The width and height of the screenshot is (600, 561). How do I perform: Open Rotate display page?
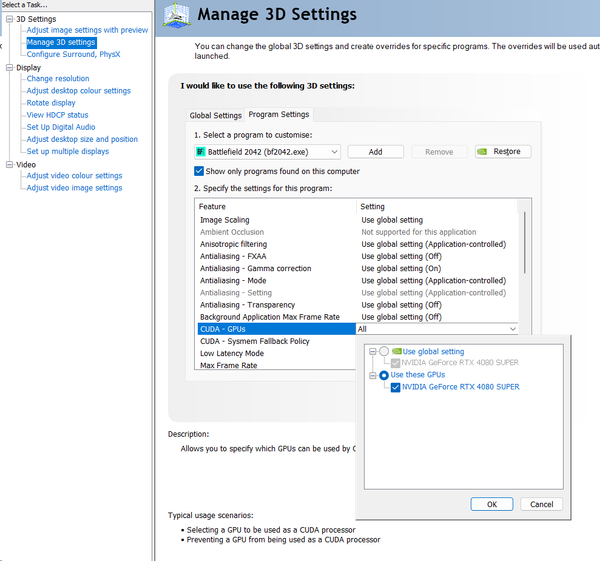[x=51, y=103]
